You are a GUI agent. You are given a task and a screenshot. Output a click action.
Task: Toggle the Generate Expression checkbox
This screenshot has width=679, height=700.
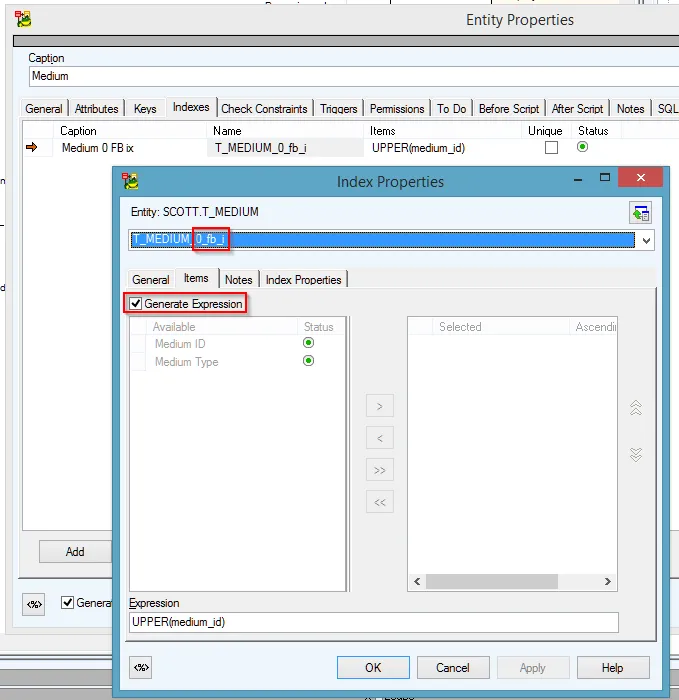coord(136,304)
